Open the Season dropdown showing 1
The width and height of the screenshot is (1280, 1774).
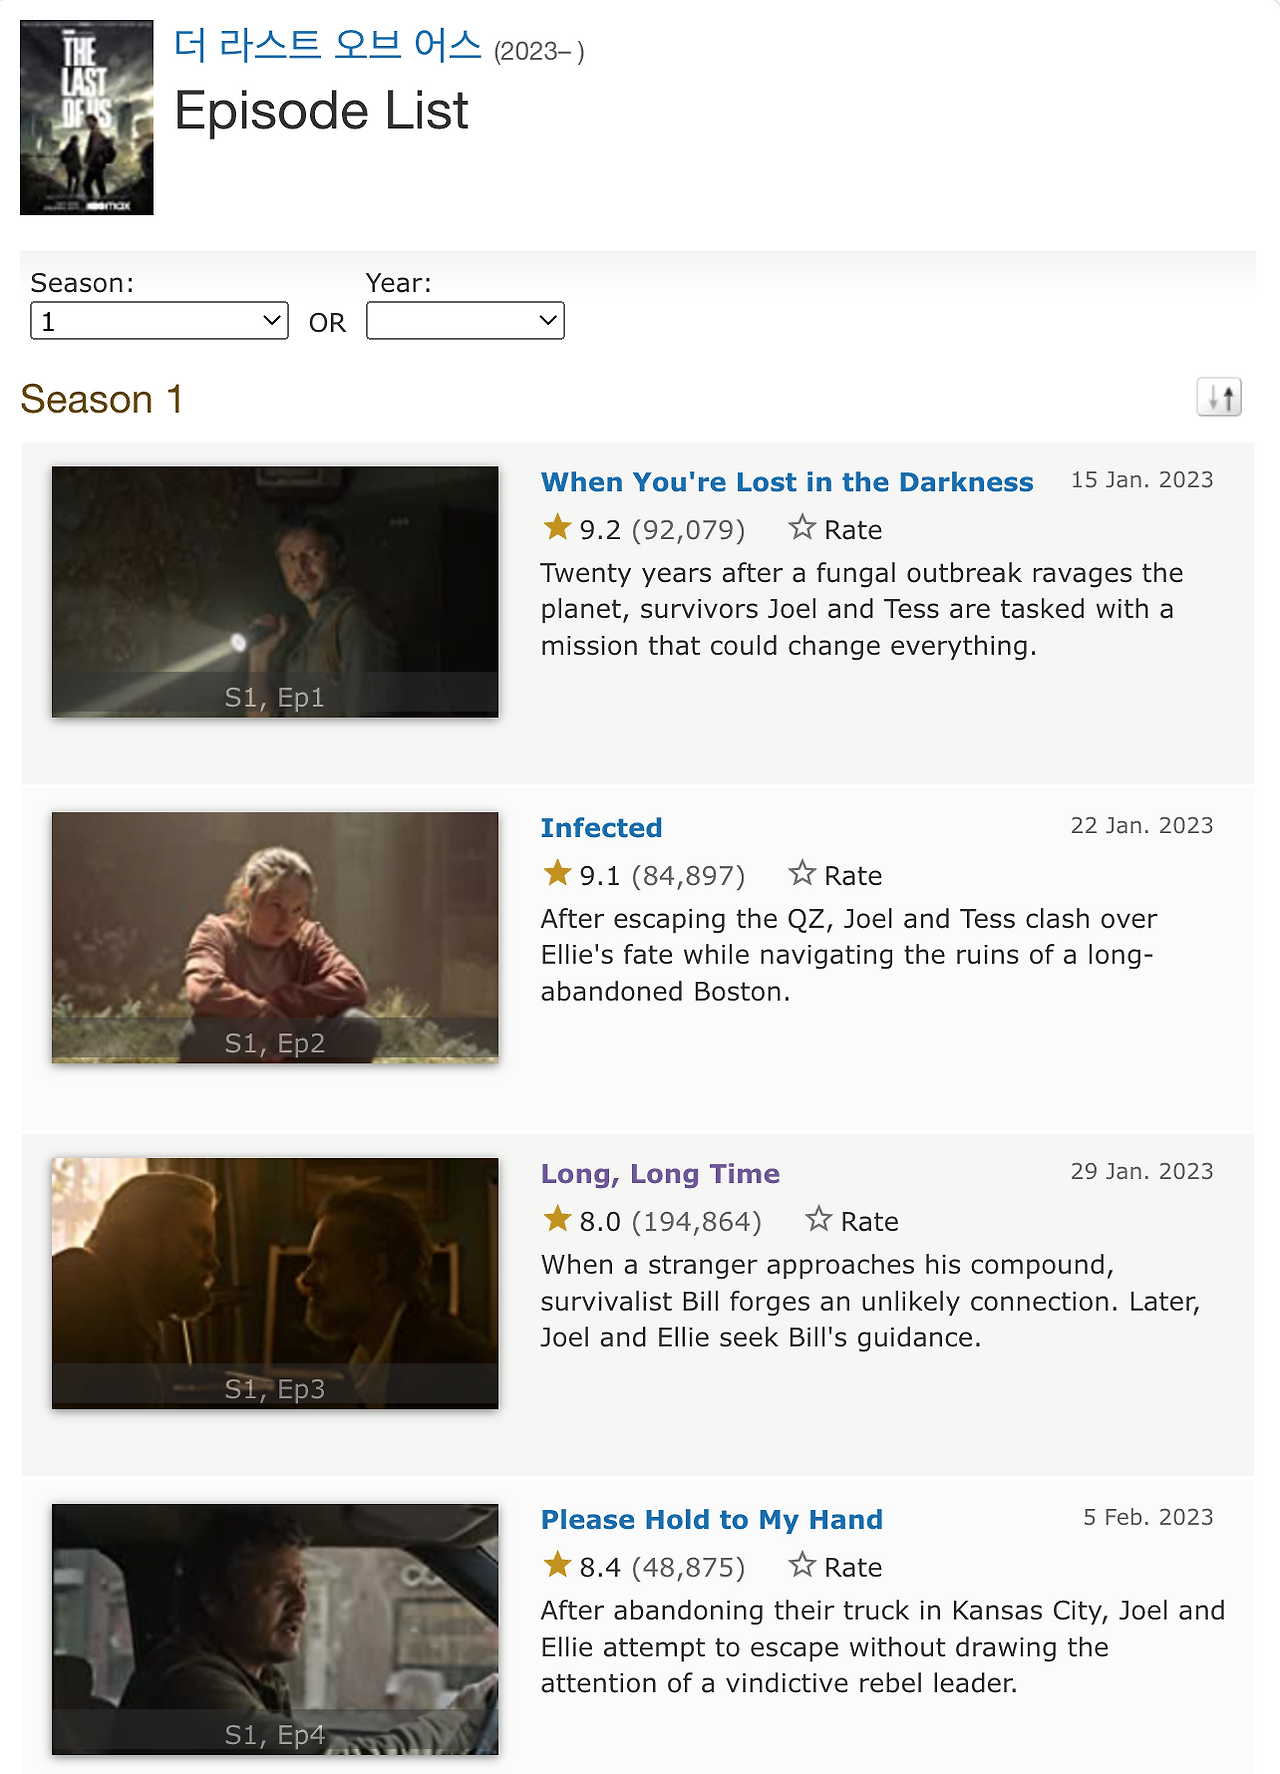pyautogui.click(x=160, y=321)
